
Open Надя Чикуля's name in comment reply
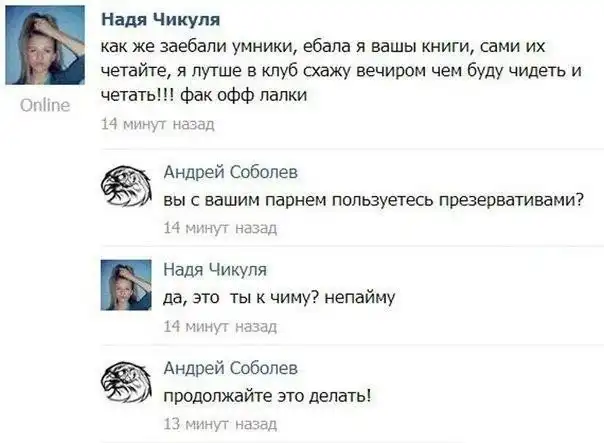pos(215,270)
